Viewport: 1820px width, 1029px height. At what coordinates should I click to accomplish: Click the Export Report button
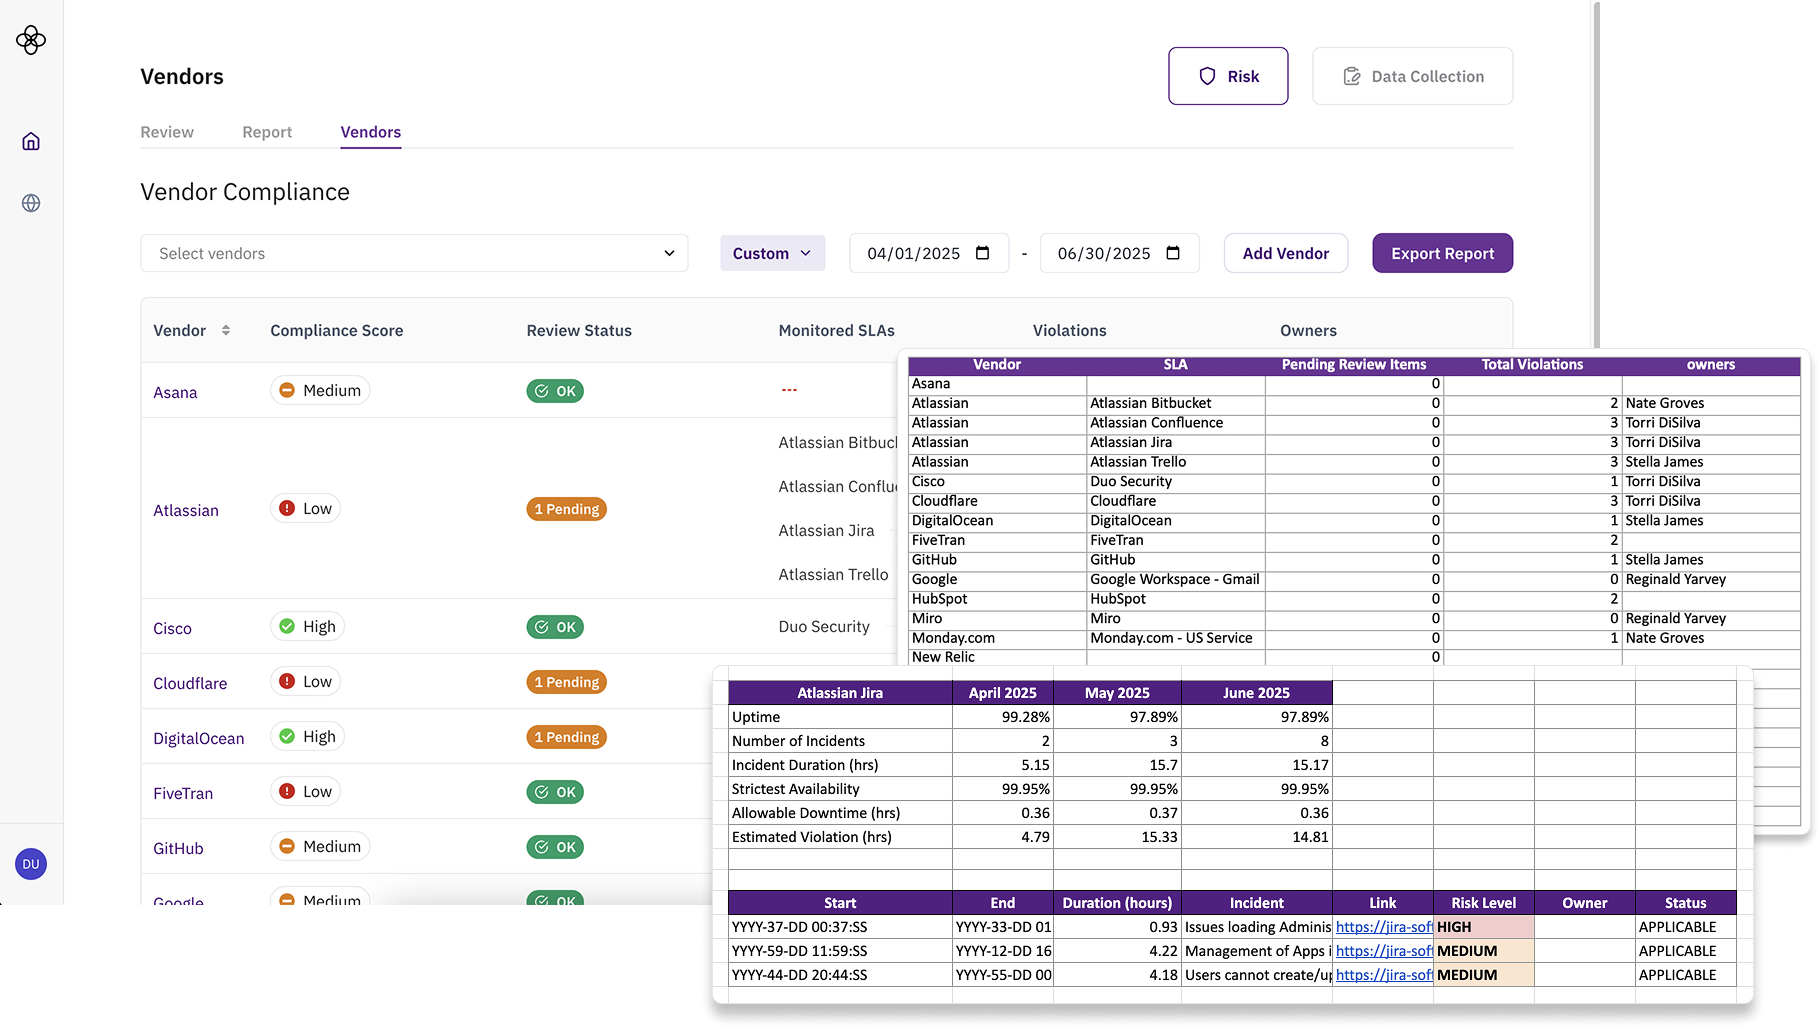[1442, 253]
